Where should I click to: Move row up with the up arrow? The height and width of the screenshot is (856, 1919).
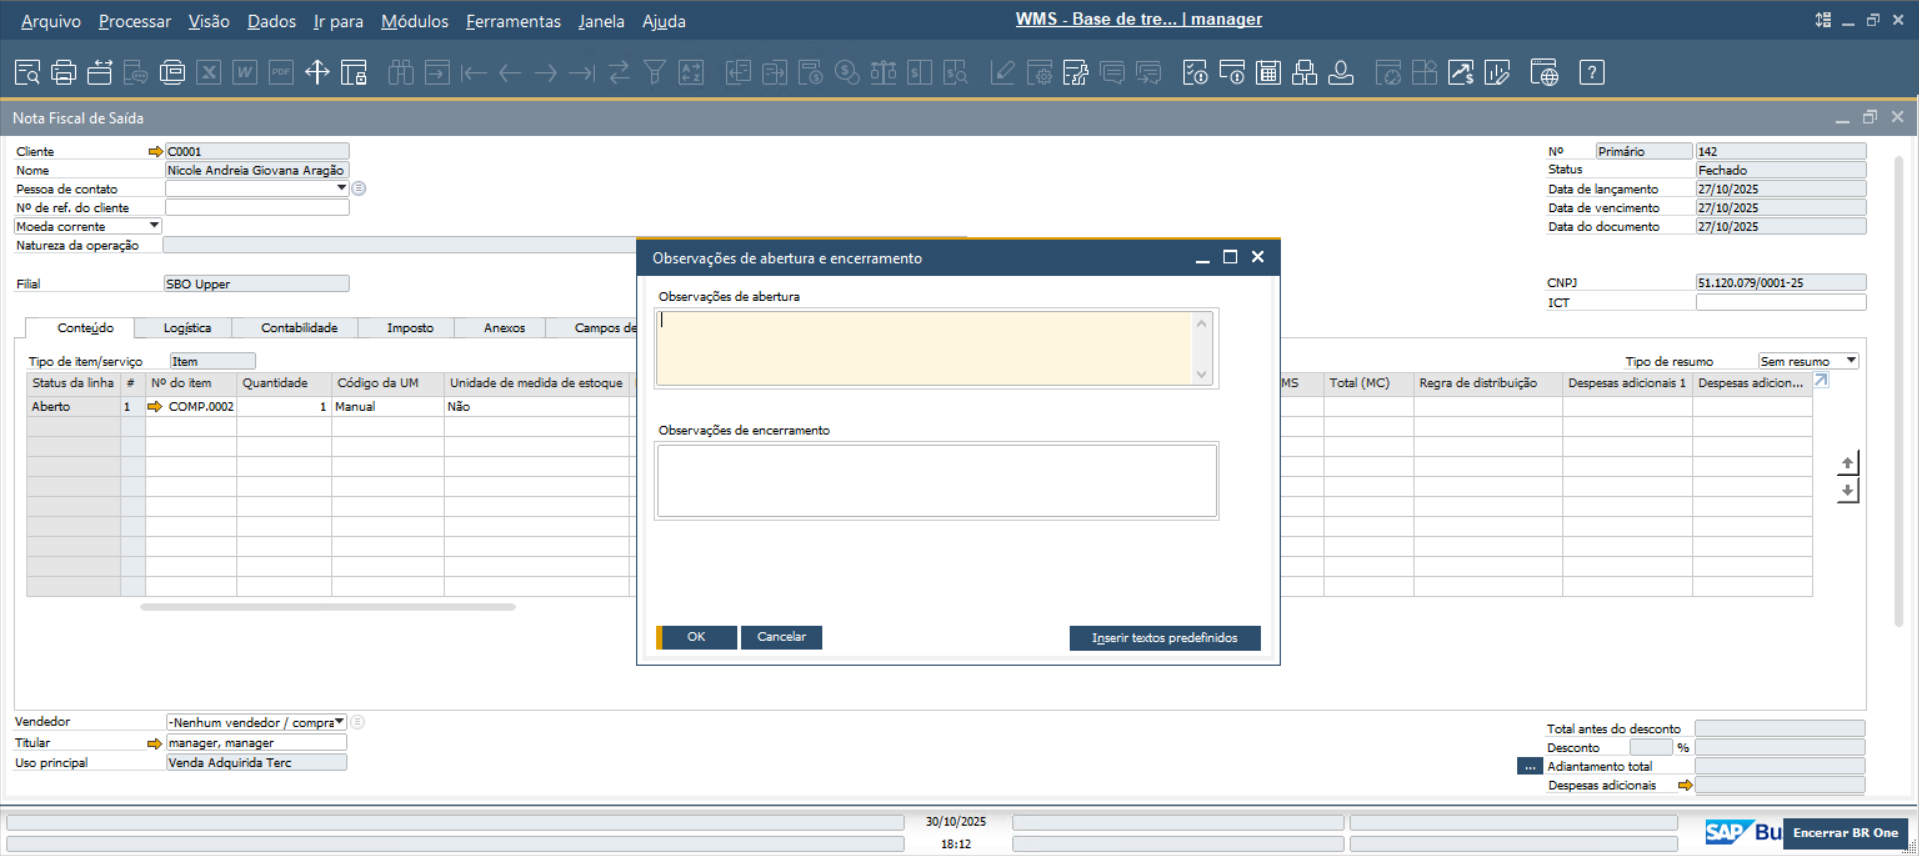pyautogui.click(x=1848, y=463)
